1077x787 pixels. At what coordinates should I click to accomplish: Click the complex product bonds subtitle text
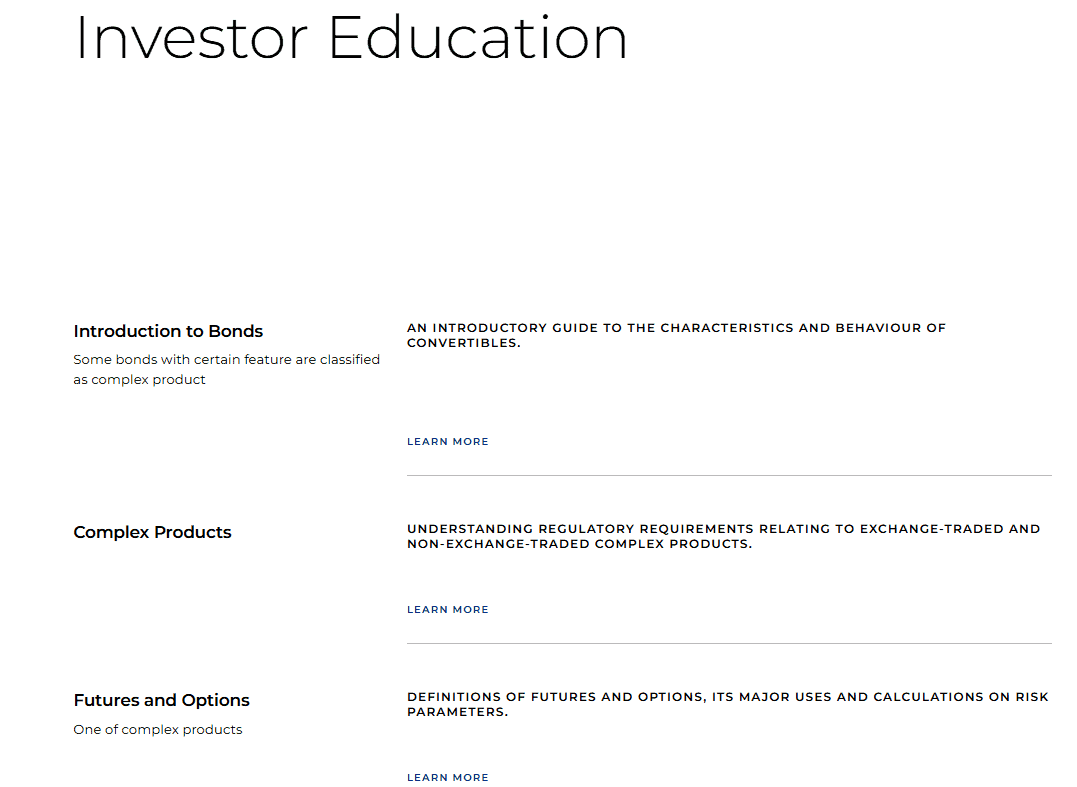226,369
